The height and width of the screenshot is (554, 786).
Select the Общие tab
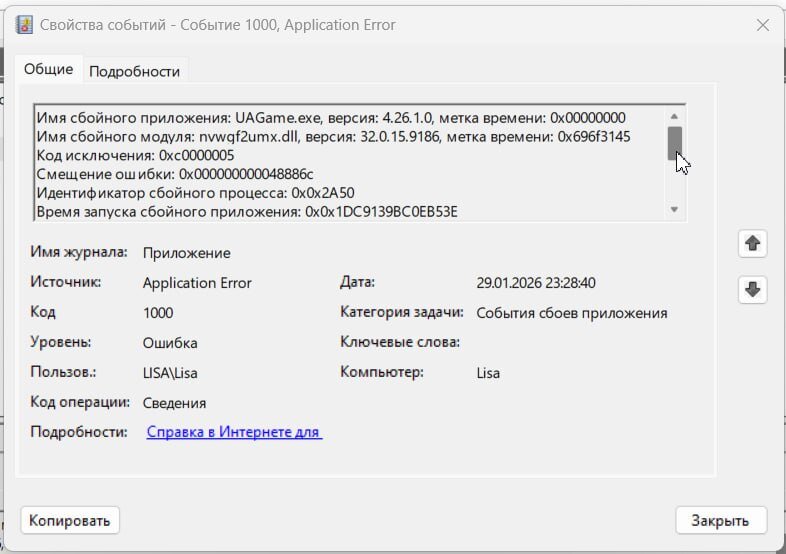pos(48,70)
